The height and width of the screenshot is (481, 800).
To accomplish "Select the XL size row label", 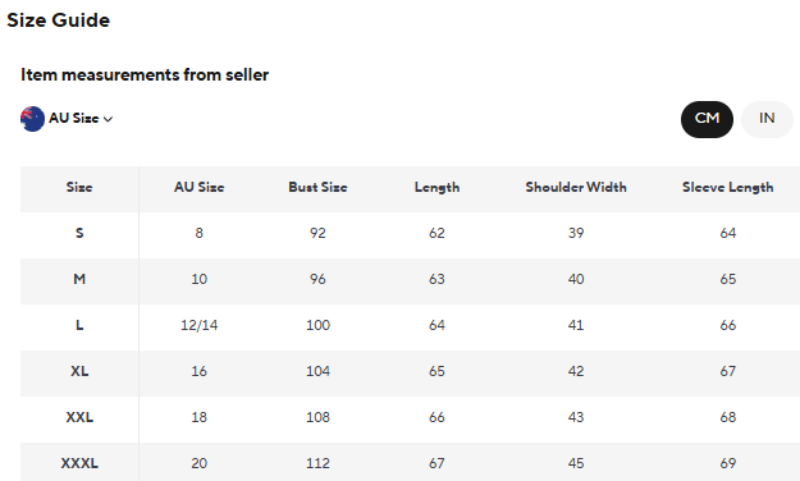I will click(79, 371).
